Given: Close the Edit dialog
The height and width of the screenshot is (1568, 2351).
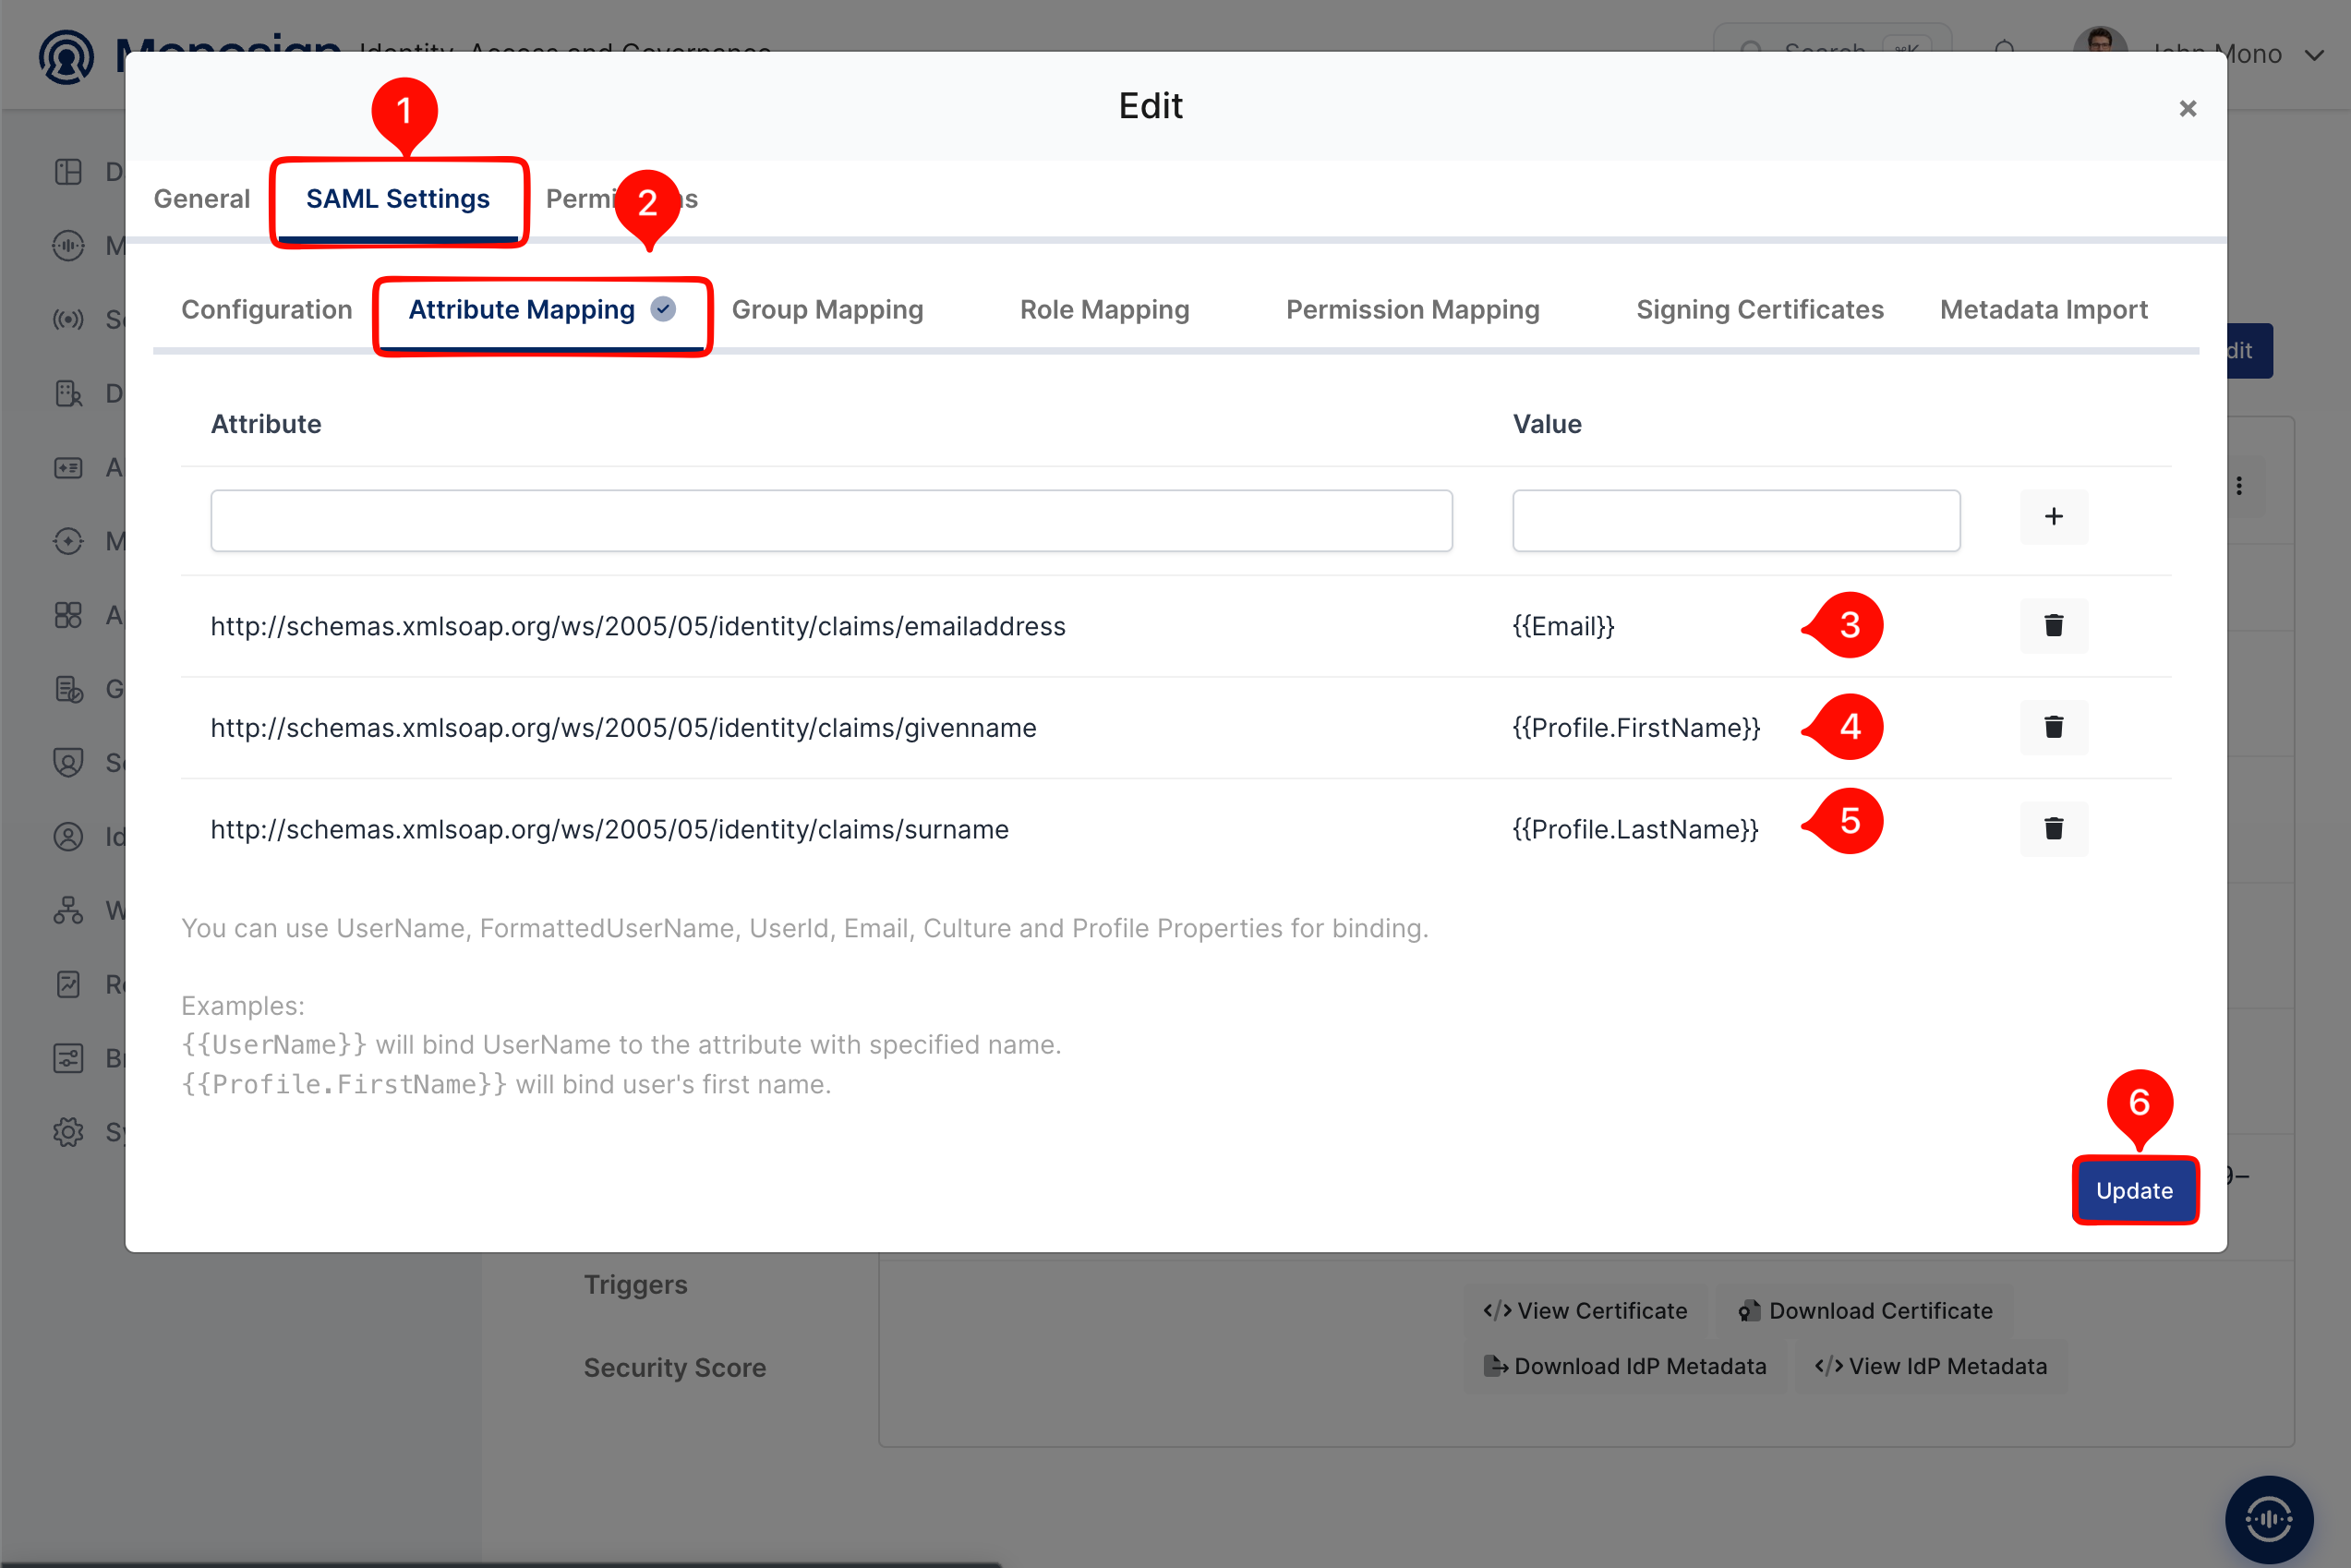Looking at the screenshot, I should [2187, 108].
